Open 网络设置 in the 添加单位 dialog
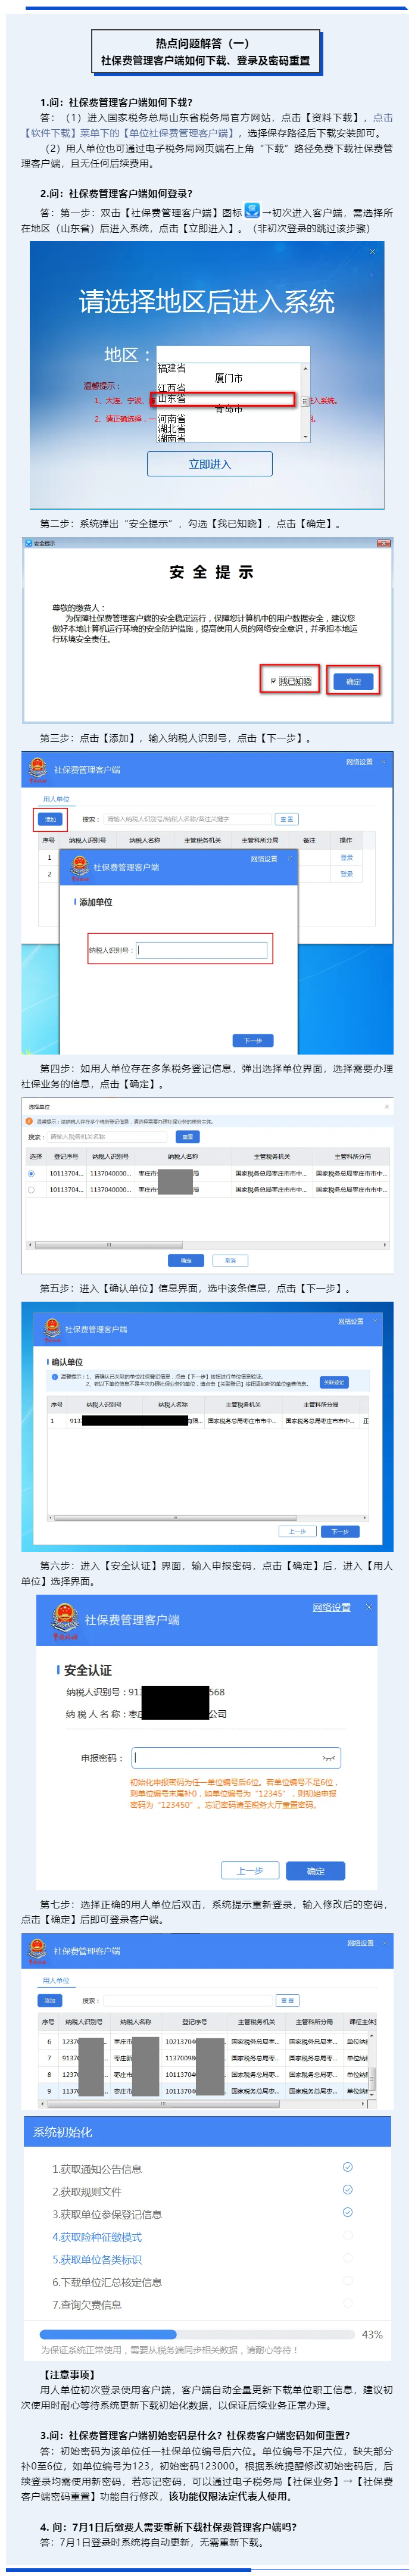418x2576 pixels. pos(263,859)
